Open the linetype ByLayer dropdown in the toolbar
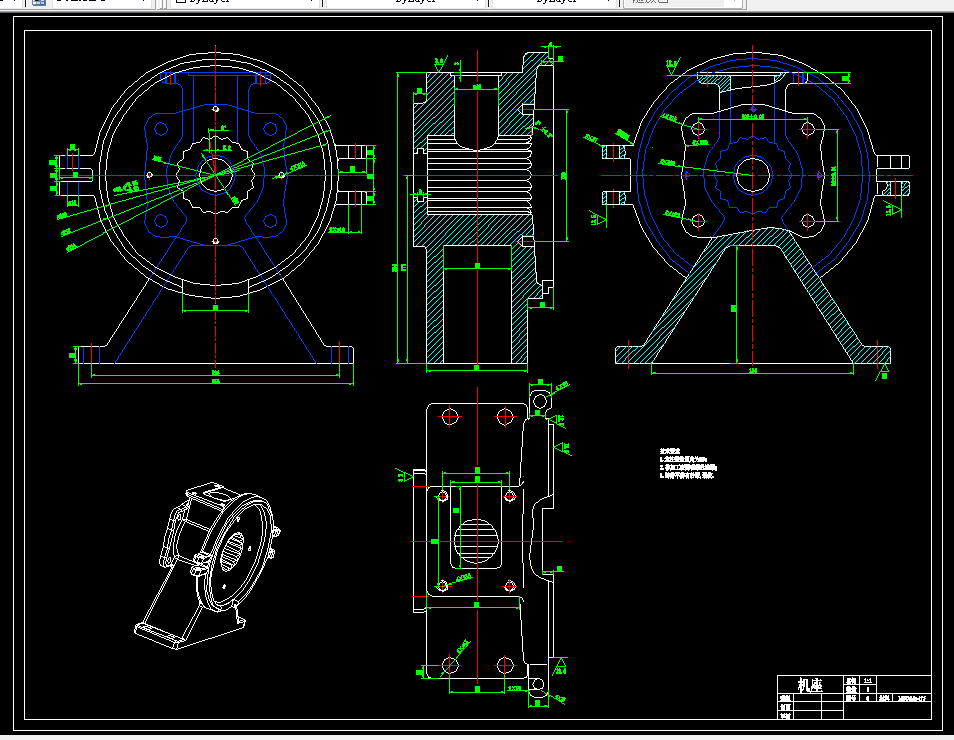Screen dimensions: 954x740 click(x=406, y=2)
